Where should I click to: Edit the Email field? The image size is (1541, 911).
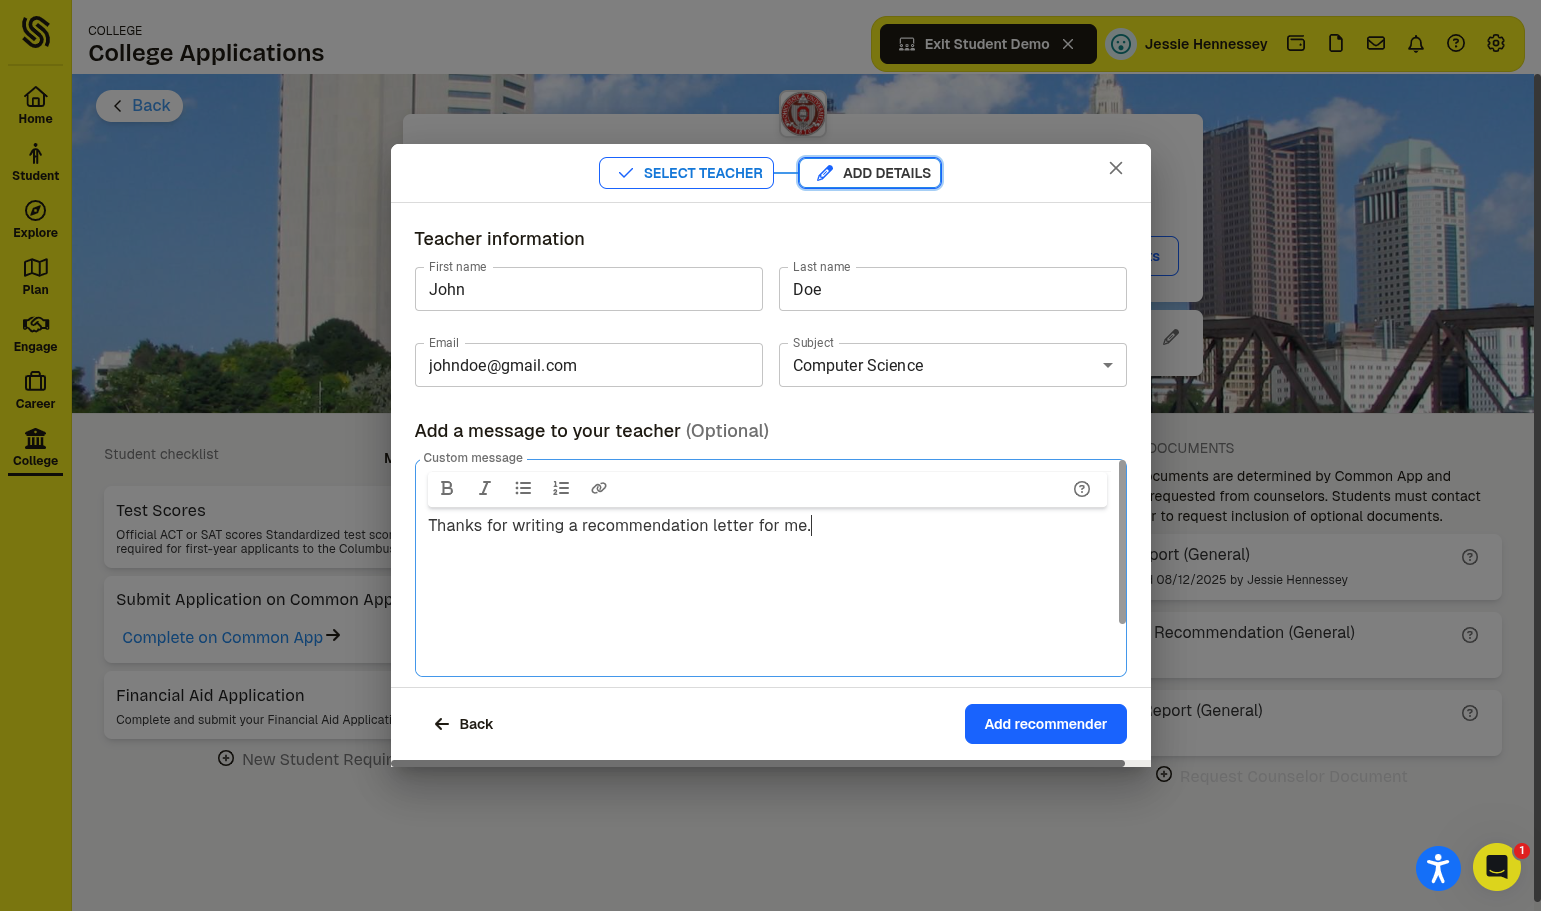[588, 365]
